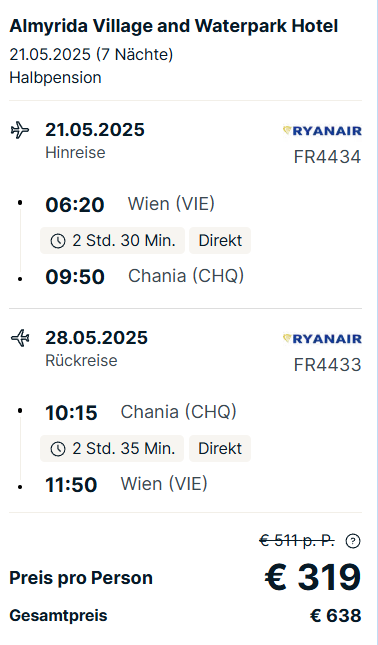Click flight number FR4433
Viewport: 378px width, 645px height.
[x=327, y=365]
